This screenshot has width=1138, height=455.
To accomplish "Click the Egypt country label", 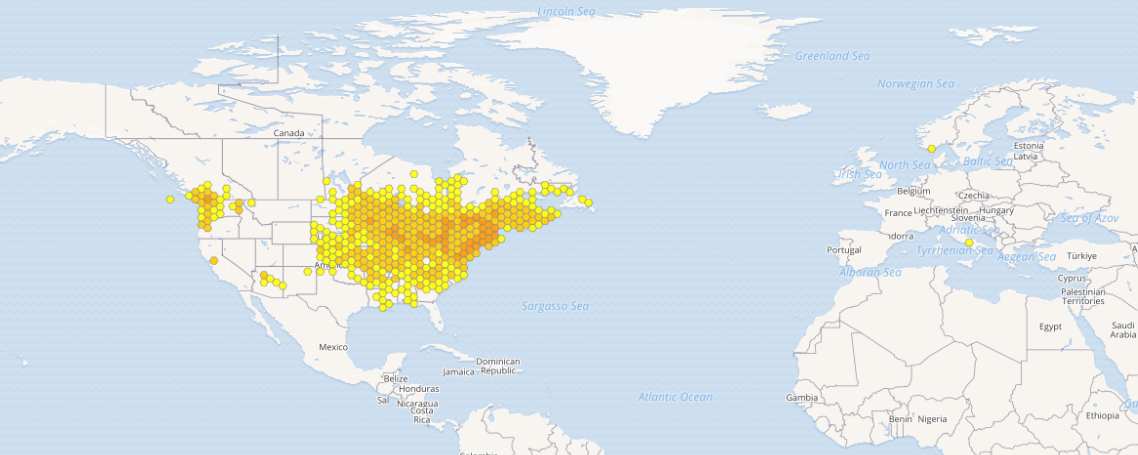I will click(x=1050, y=327).
